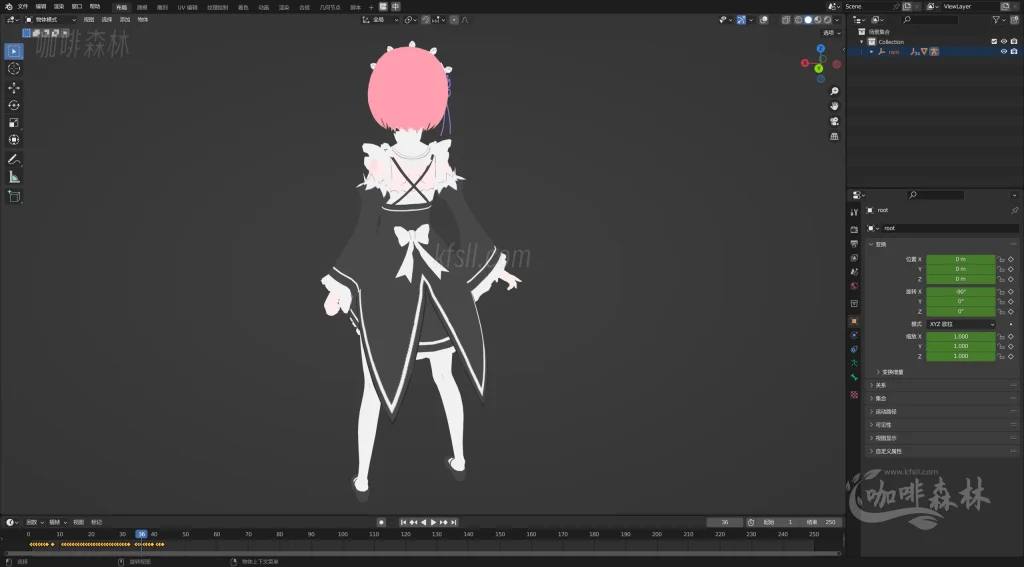The height and width of the screenshot is (567, 1024).
Task: Open the Bone properties tab icon
Action: (854, 378)
